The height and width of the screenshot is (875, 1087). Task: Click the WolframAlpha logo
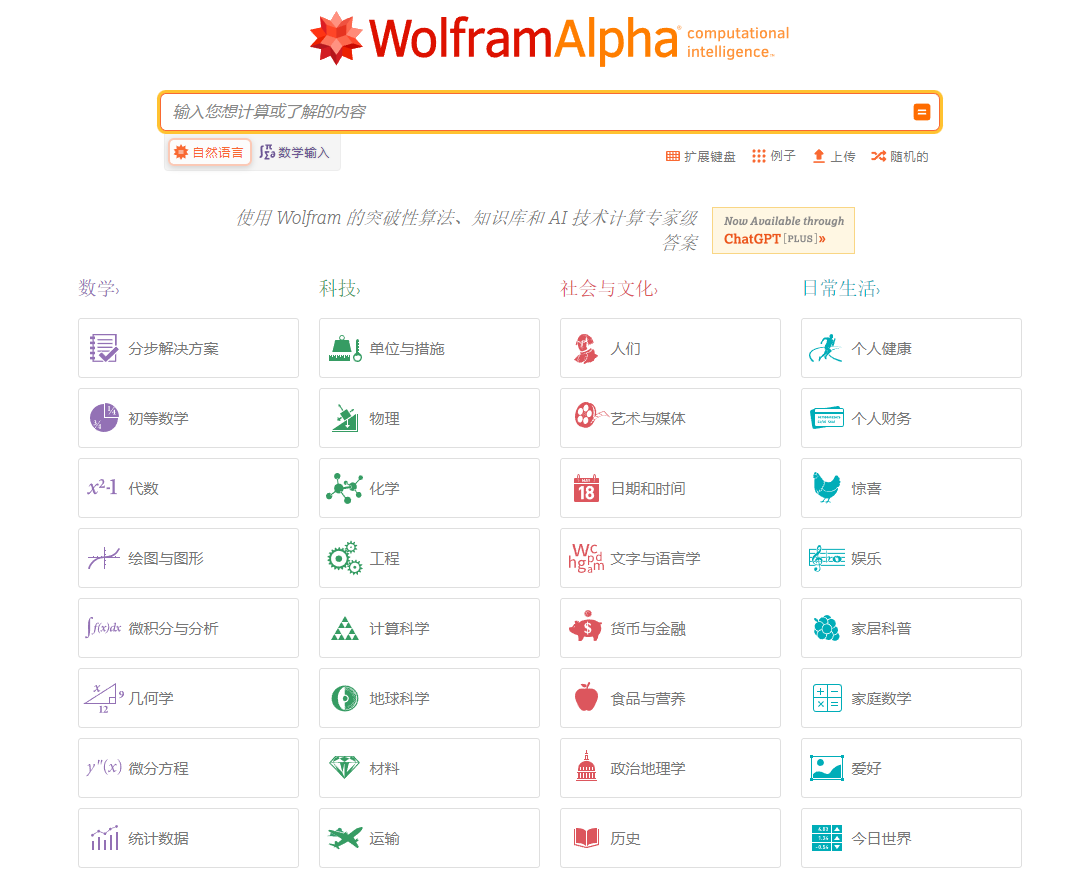coord(548,39)
